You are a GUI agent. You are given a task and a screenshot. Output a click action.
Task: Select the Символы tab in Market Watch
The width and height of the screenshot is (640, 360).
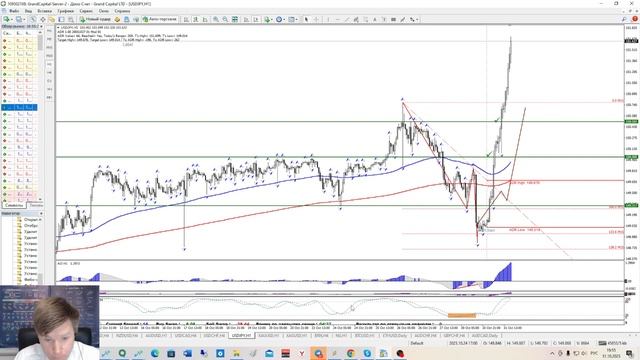pyautogui.click(x=14, y=205)
